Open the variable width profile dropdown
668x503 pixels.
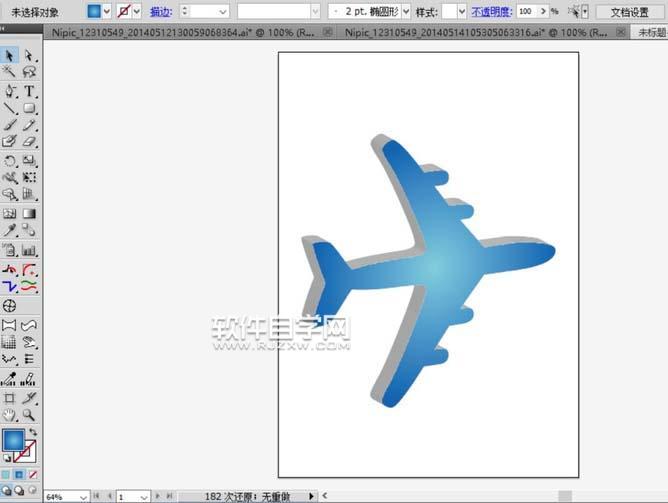315,11
